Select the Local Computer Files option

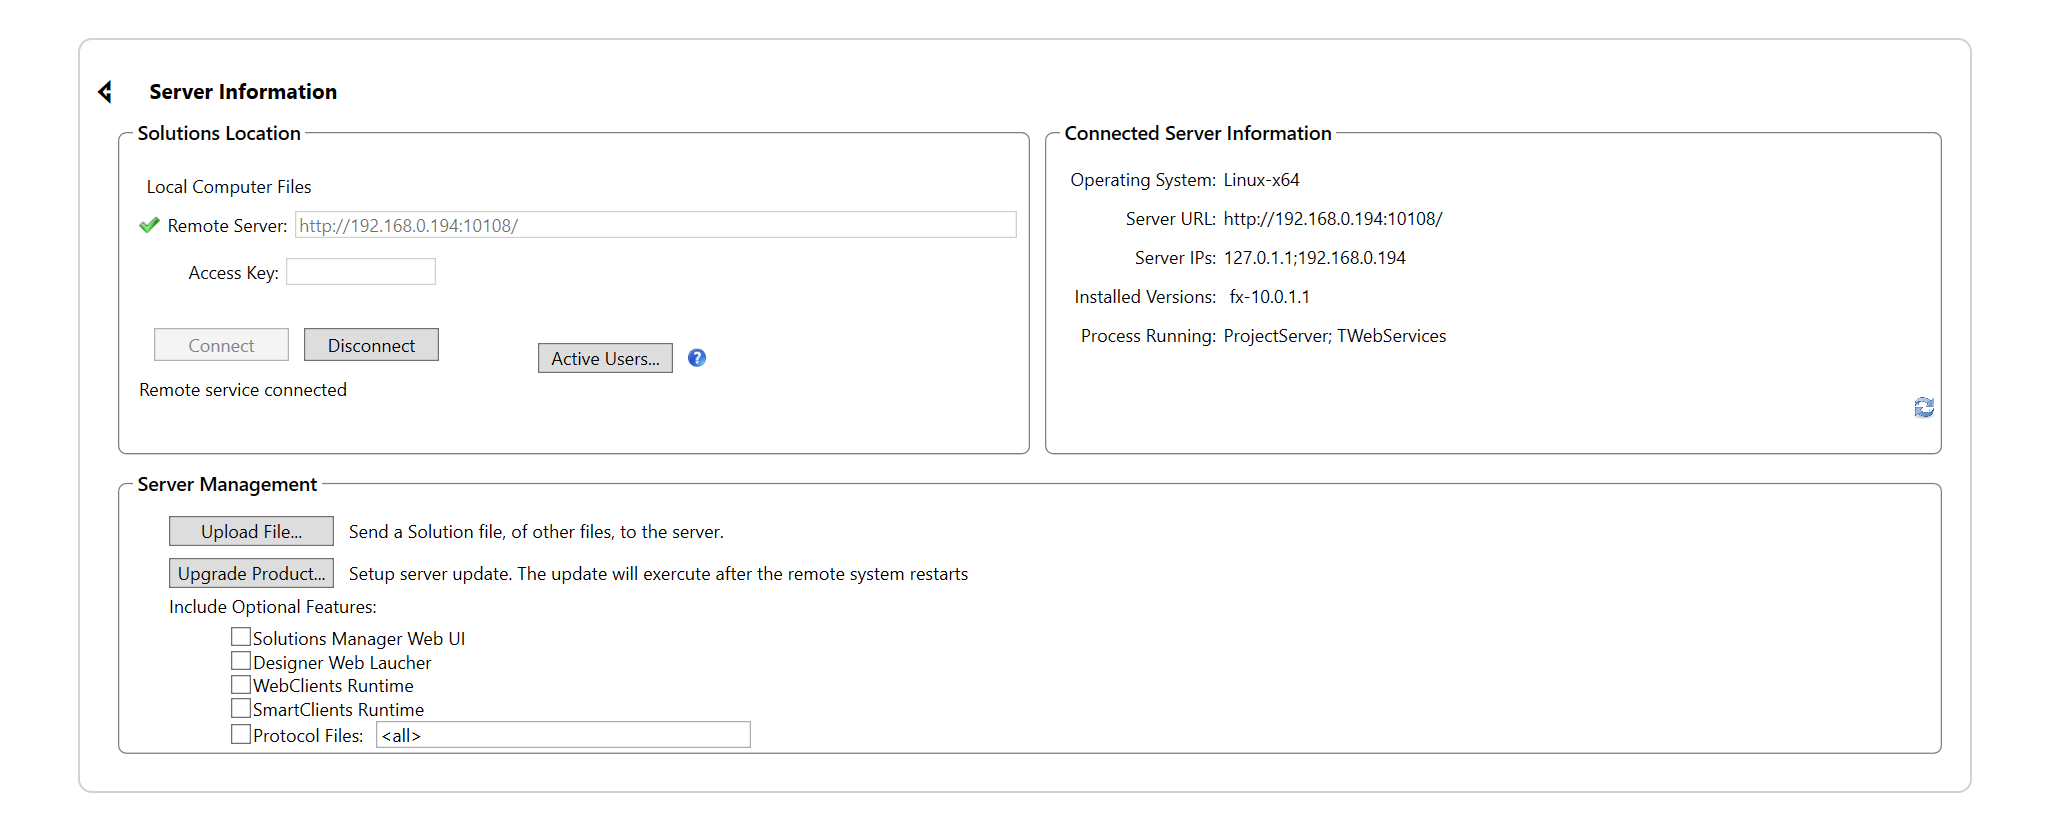point(229,187)
